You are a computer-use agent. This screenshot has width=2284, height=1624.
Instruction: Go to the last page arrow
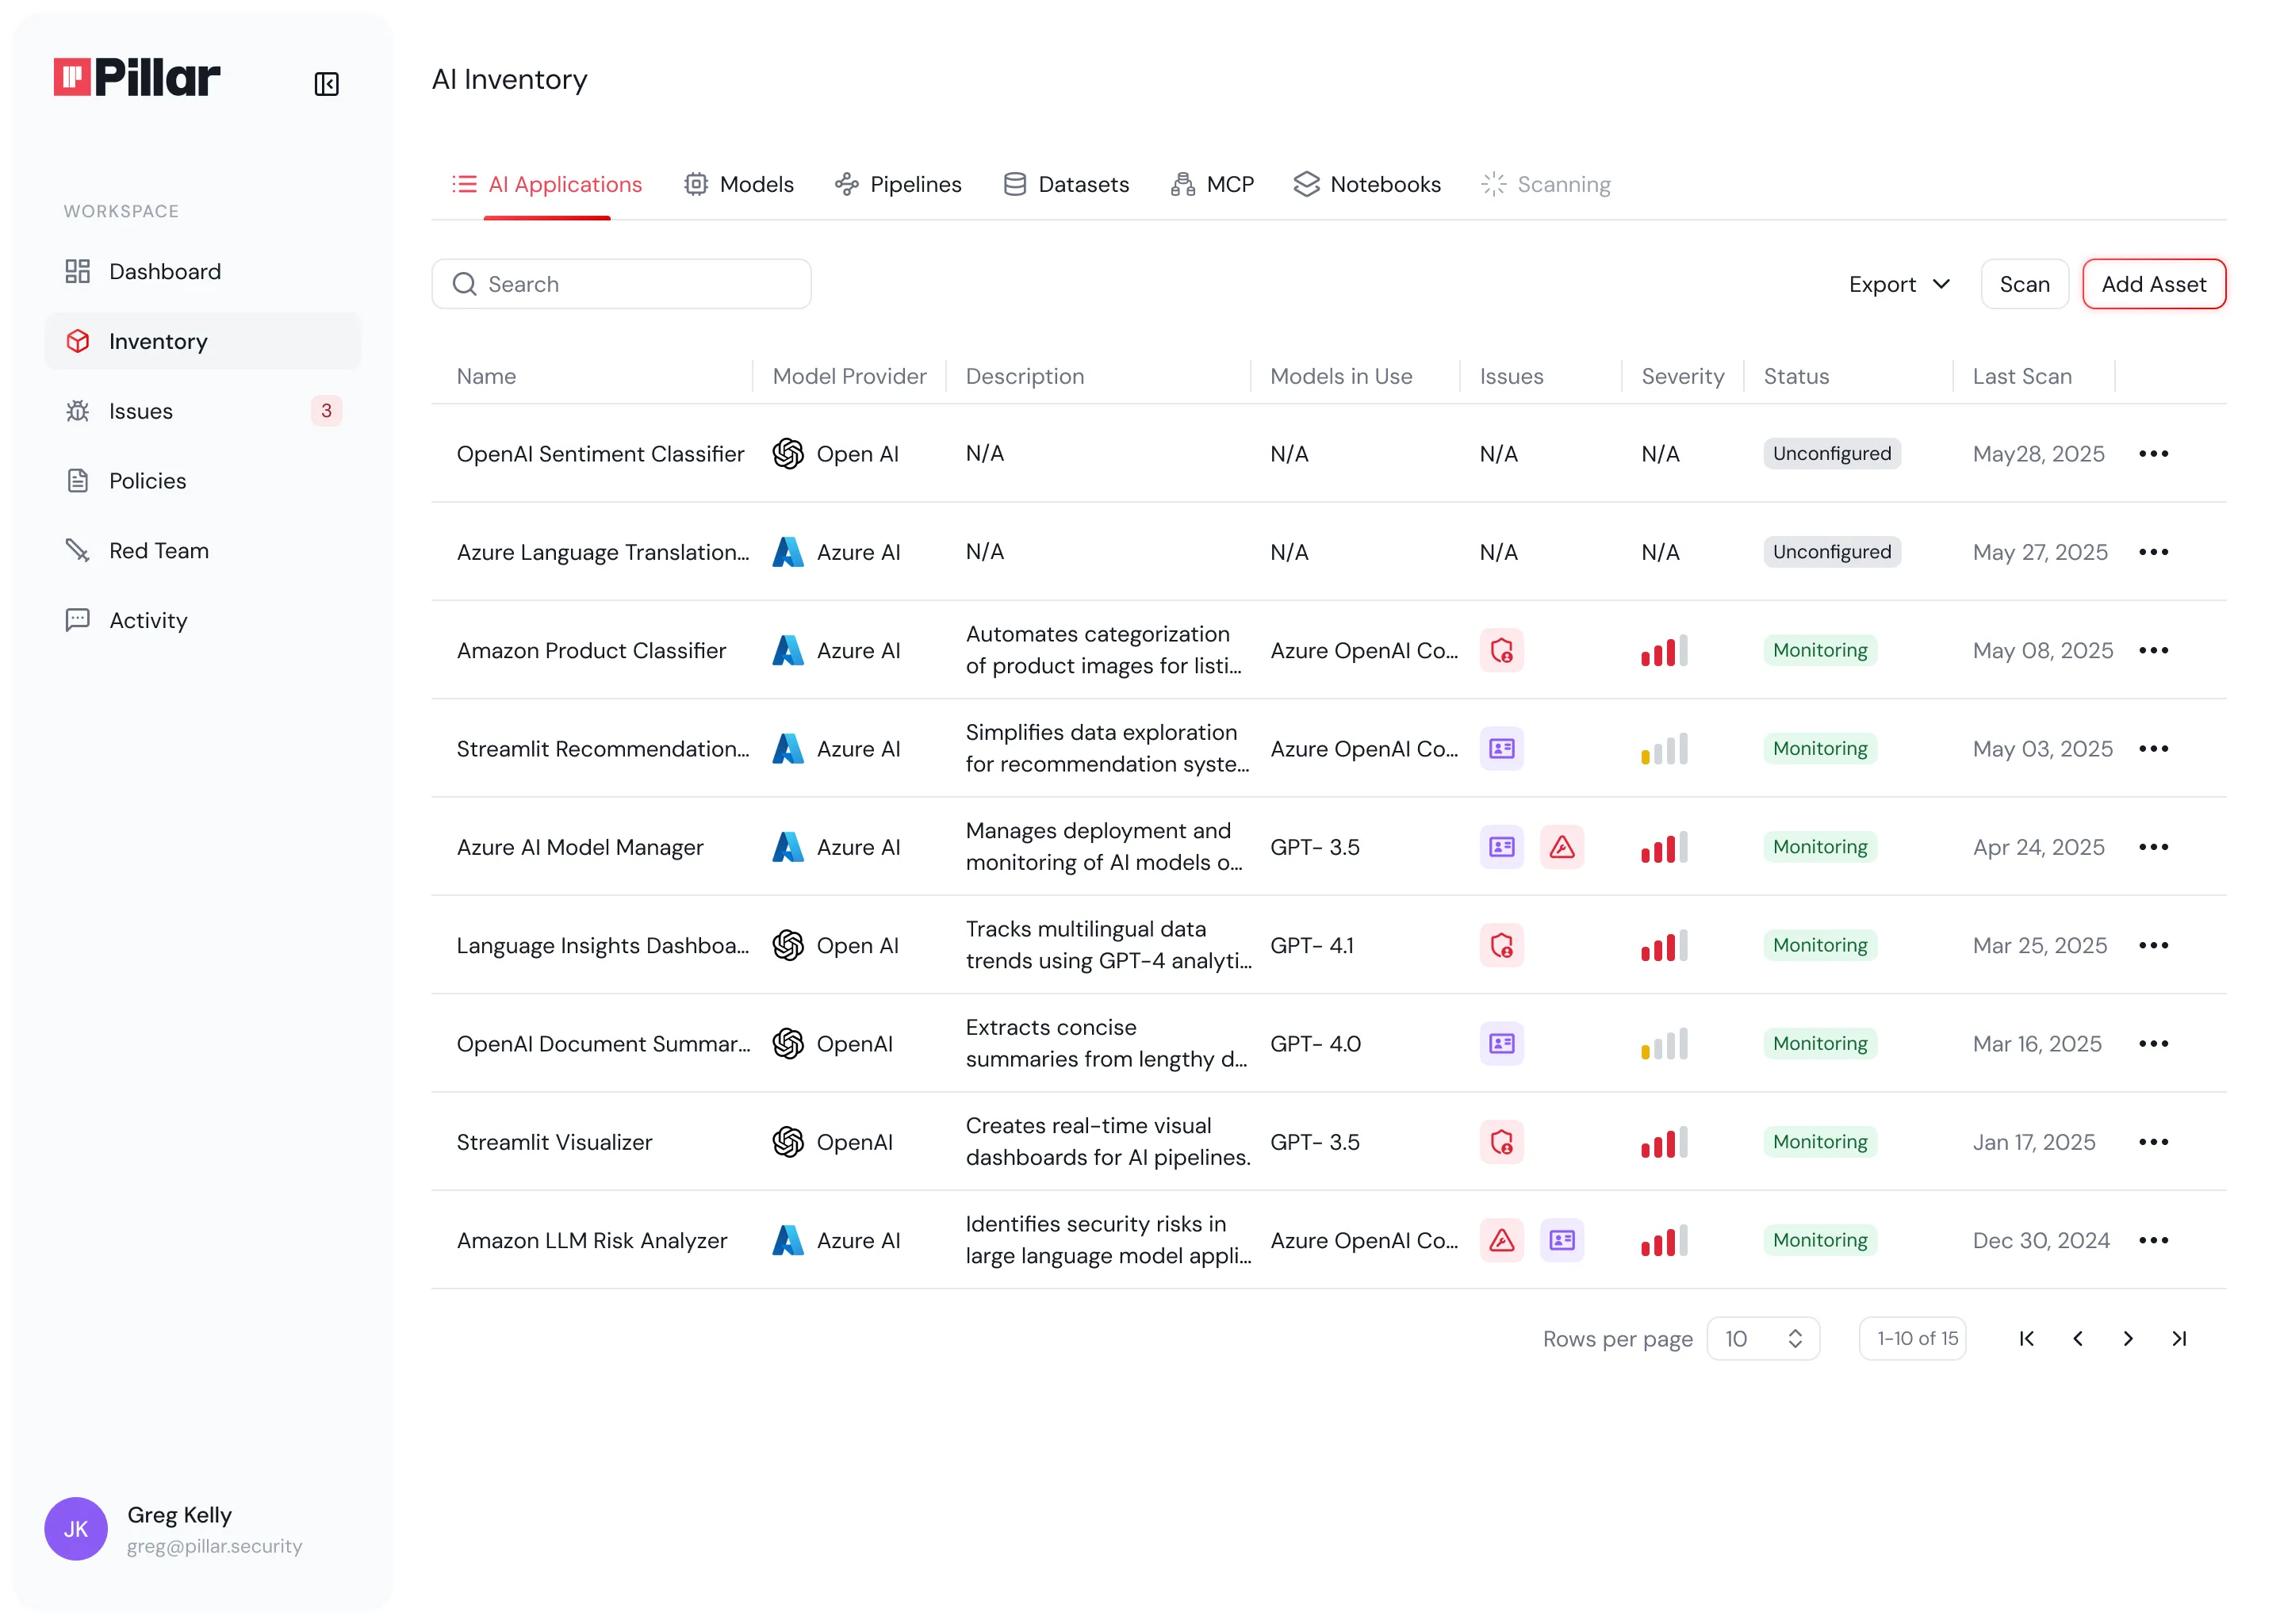[x=2179, y=1339]
